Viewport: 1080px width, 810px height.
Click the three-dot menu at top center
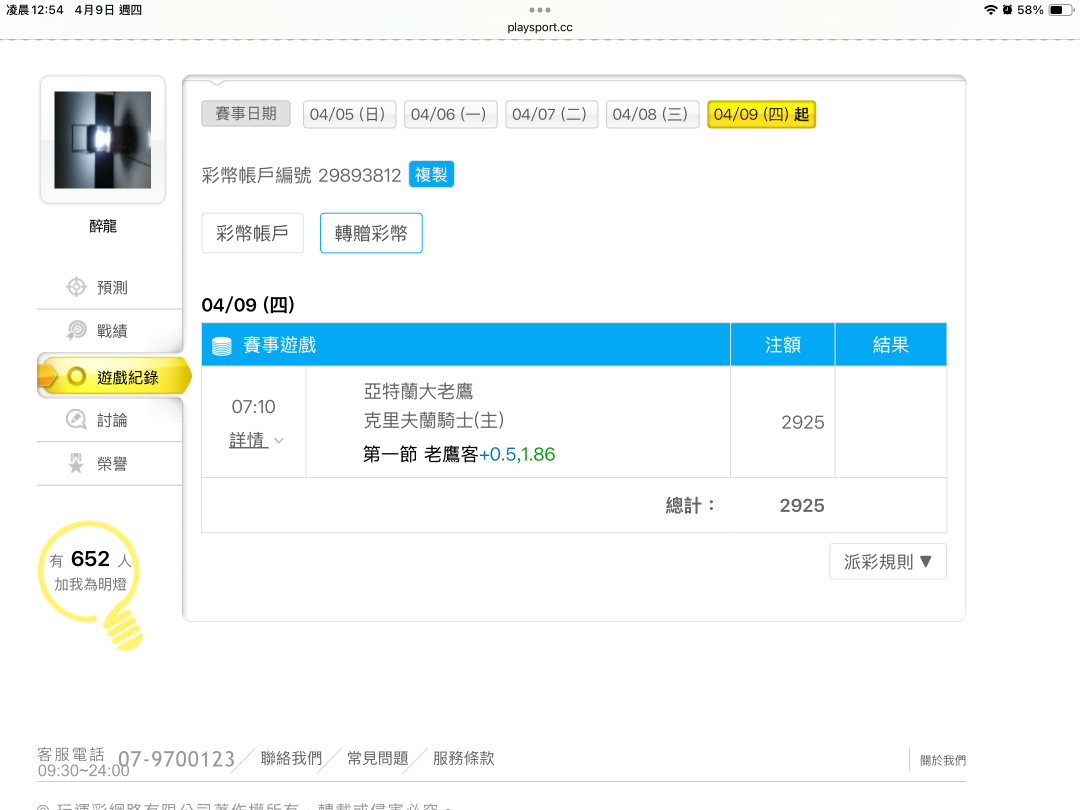pyautogui.click(x=540, y=10)
